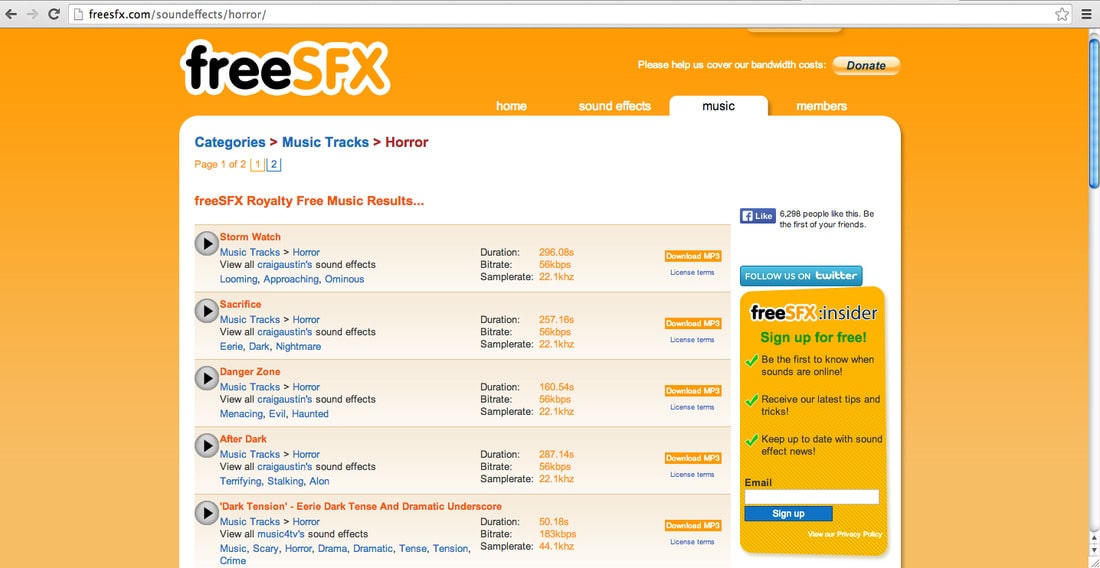Download MP3 for Sacrifice
This screenshot has height=568, width=1100.
pyautogui.click(x=693, y=323)
